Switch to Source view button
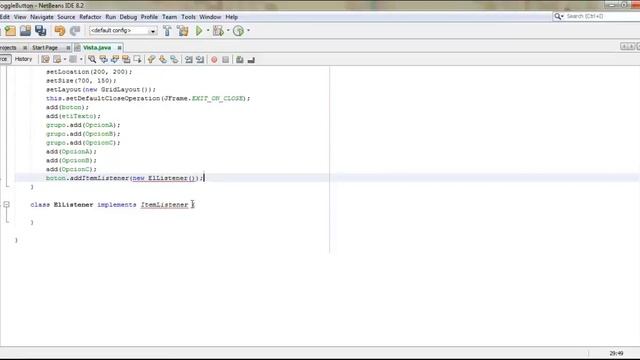 4,59
